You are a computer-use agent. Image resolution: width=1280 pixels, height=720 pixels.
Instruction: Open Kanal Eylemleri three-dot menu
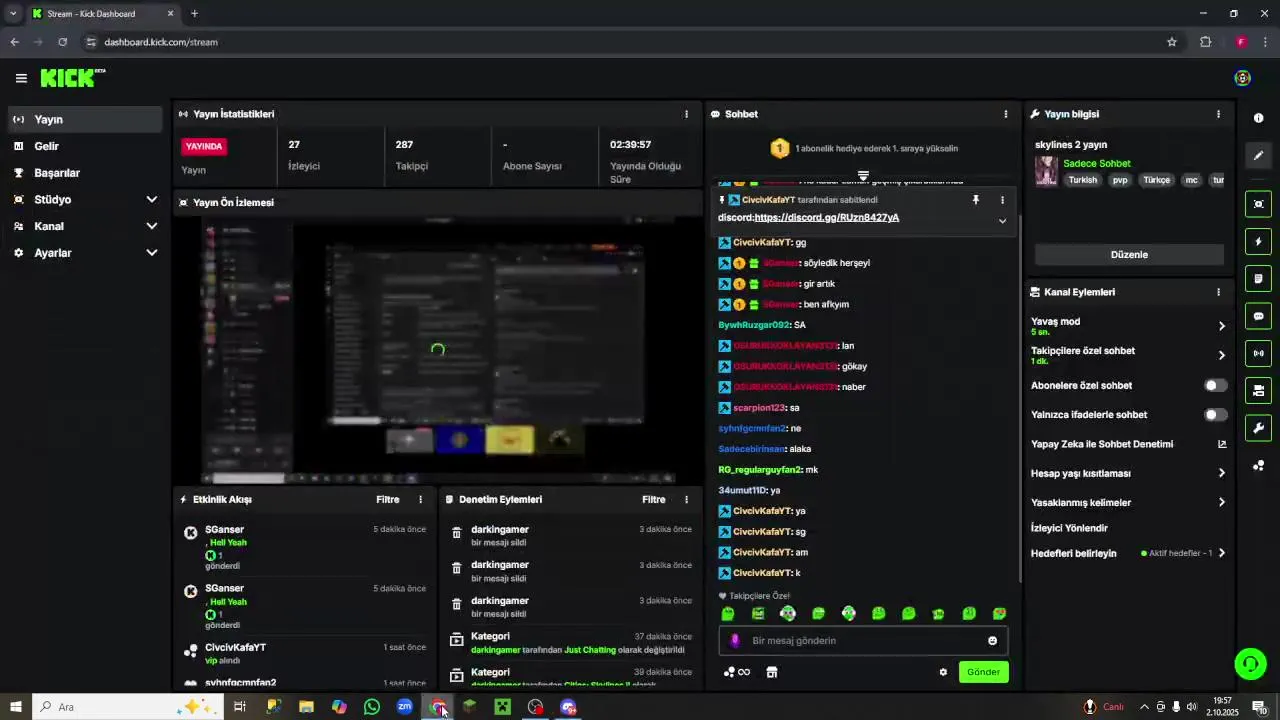pyautogui.click(x=1218, y=292)
